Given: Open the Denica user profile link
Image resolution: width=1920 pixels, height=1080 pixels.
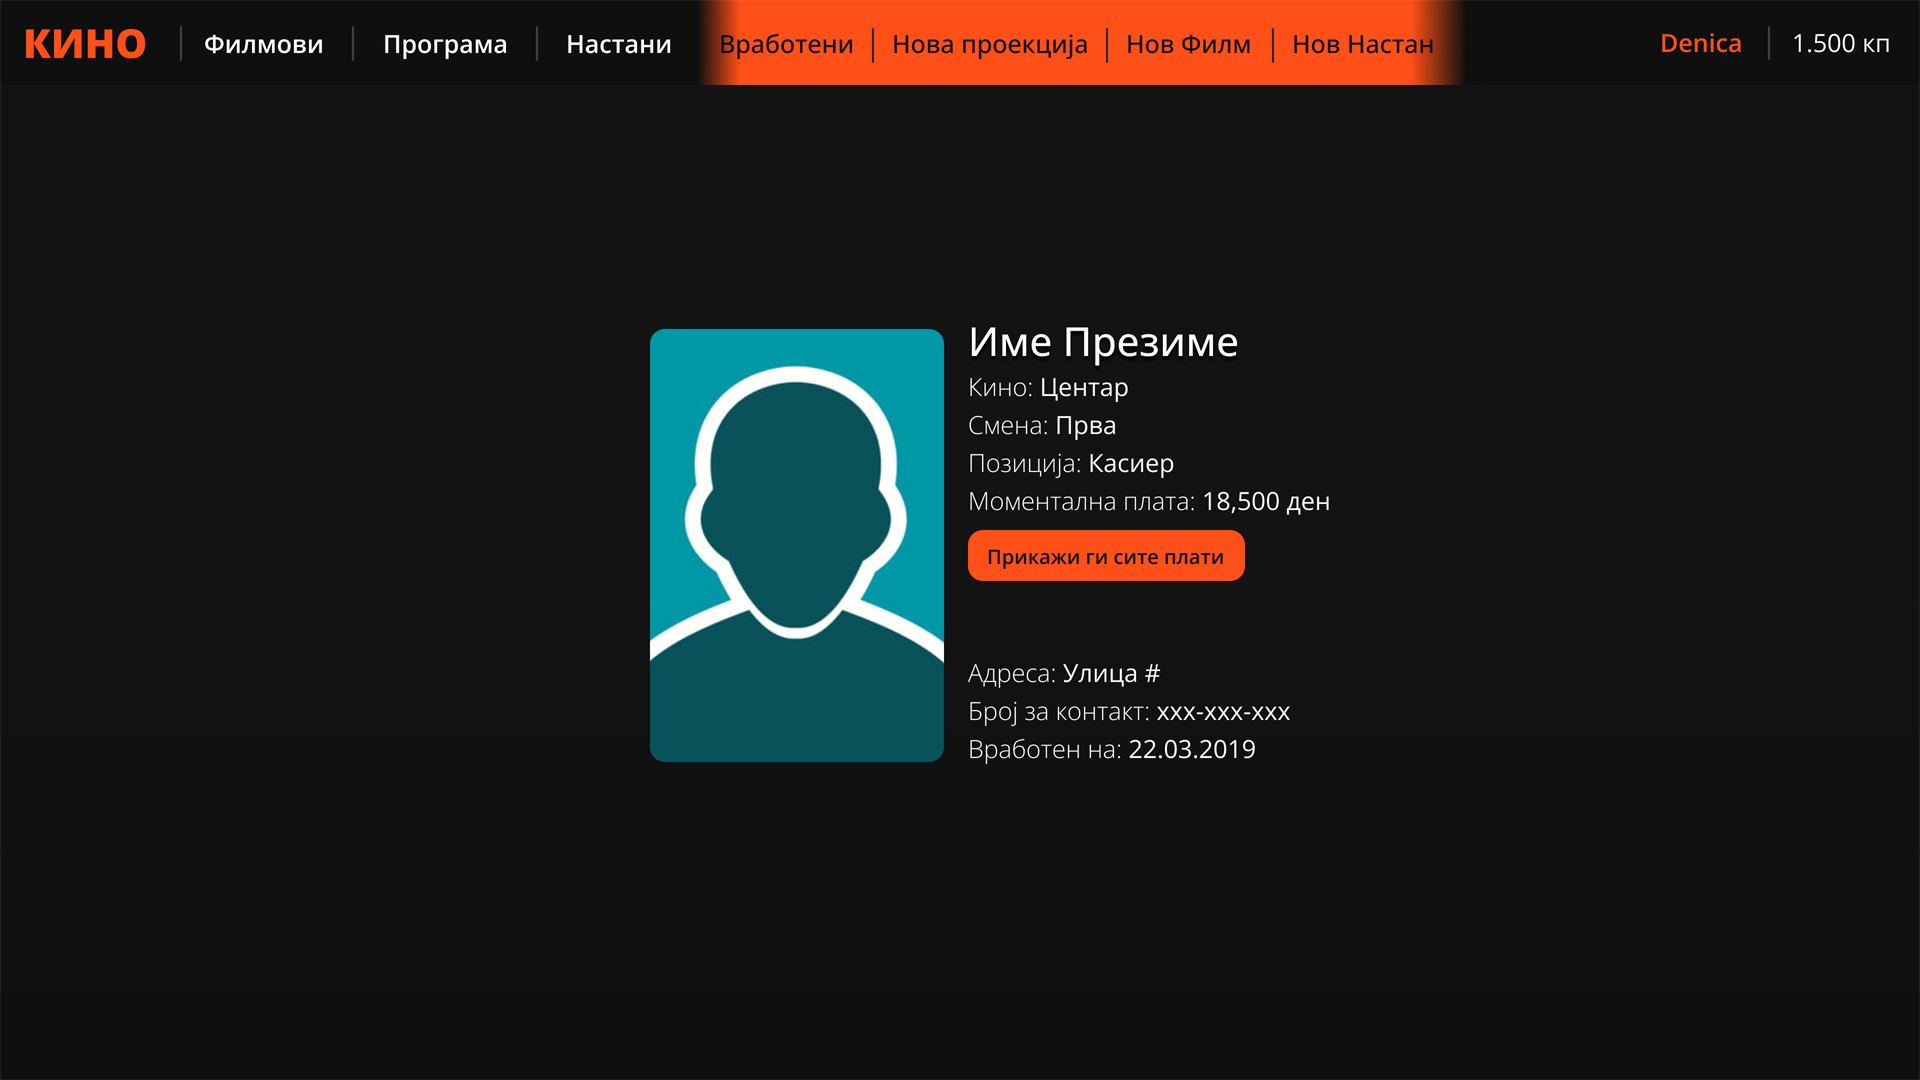Looking at the screenshot, I should tap(1700, 43).
